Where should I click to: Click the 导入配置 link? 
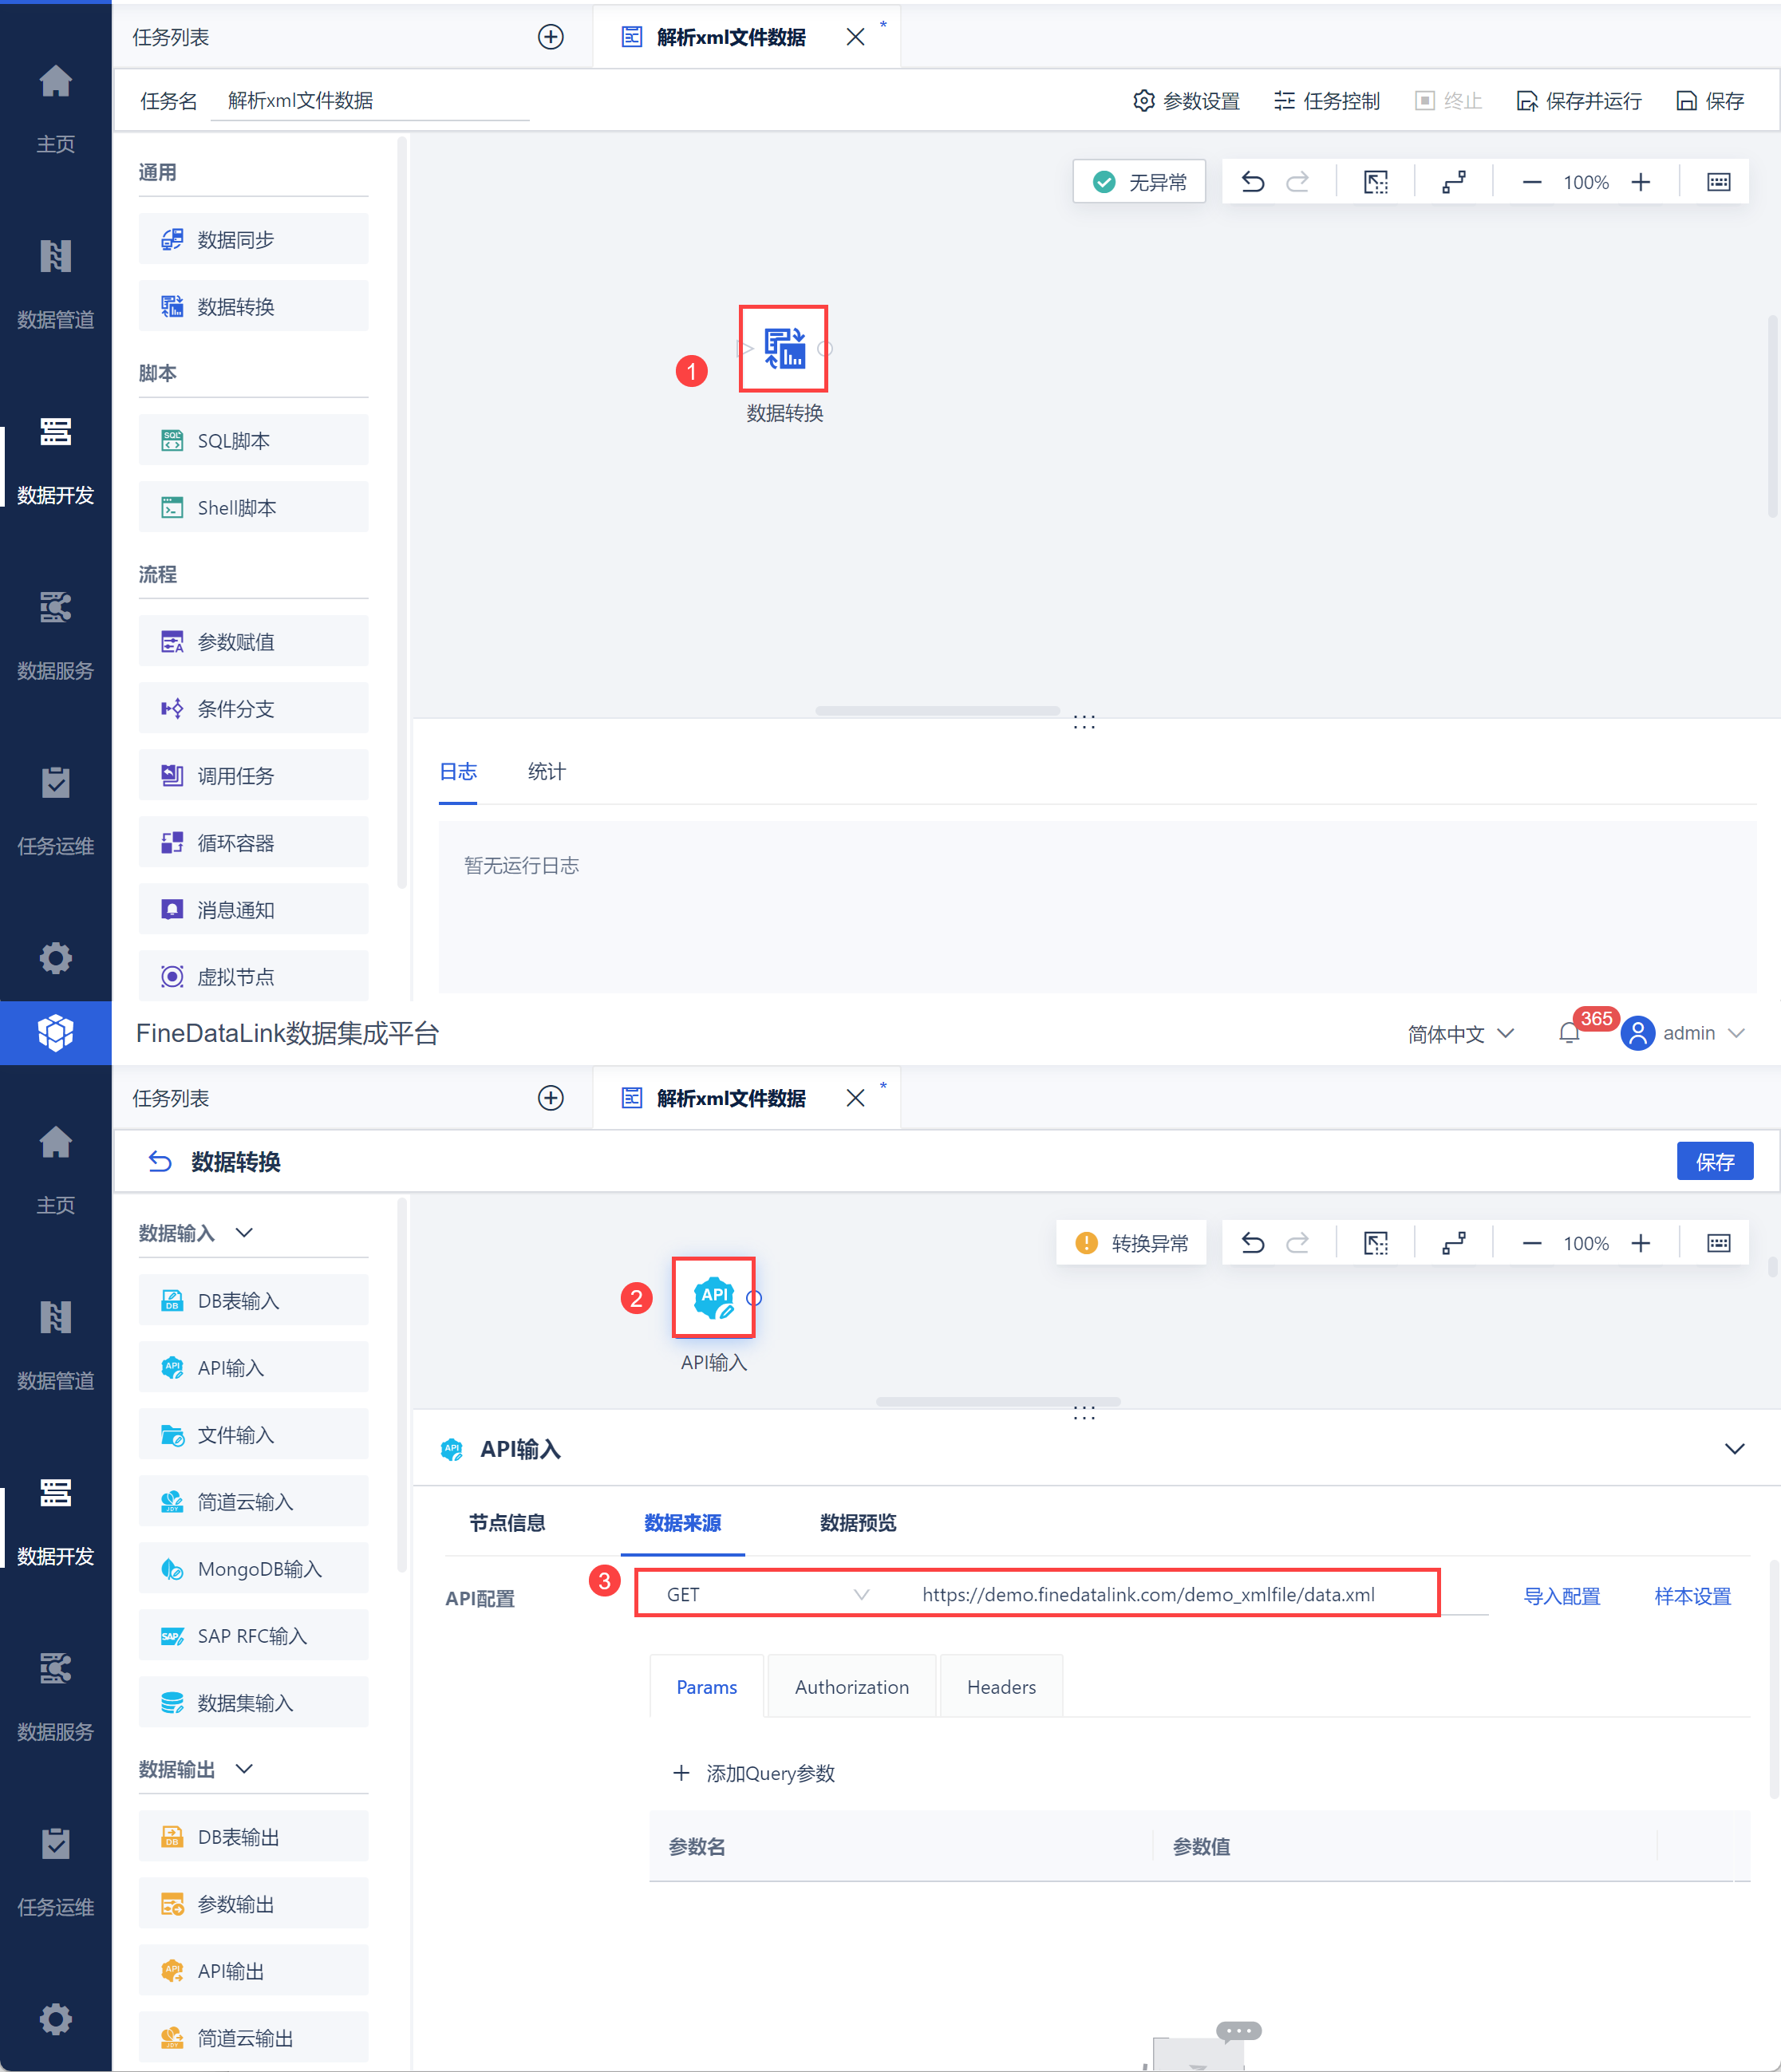[1561, 1596]
